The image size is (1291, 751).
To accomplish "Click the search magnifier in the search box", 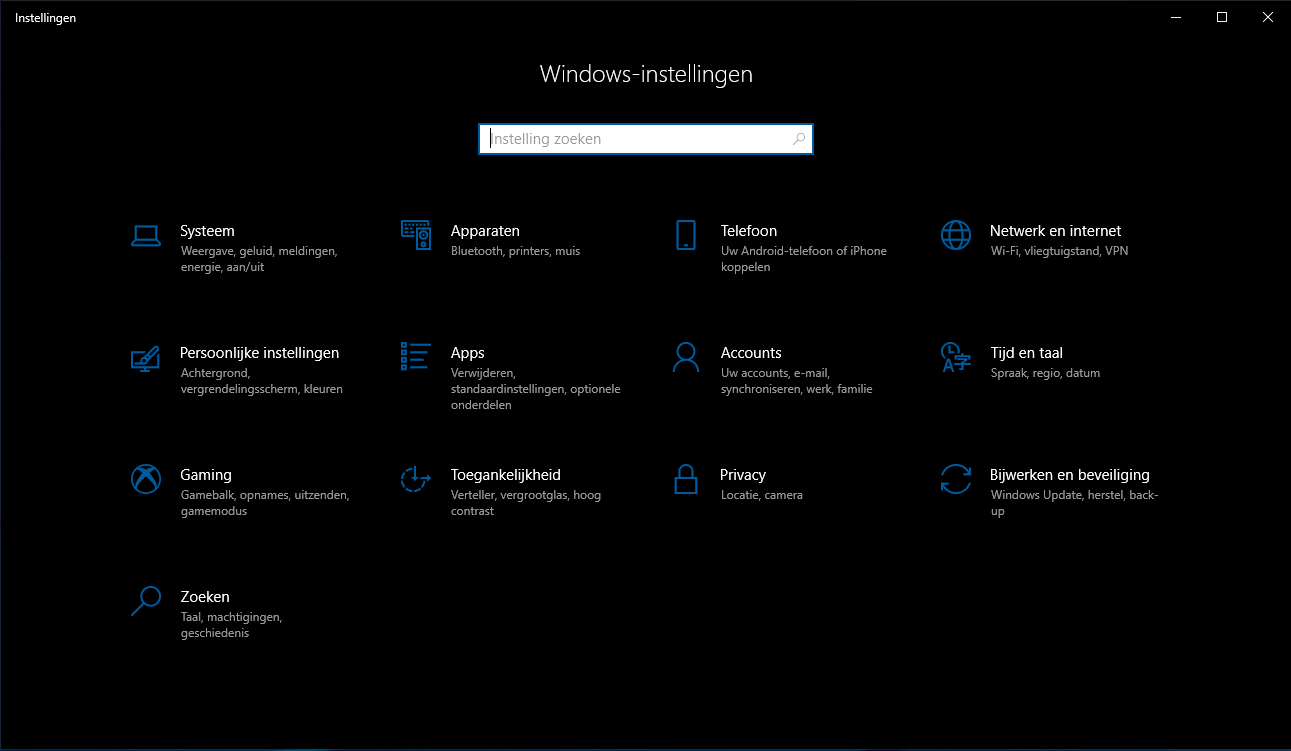I will click(799, 139).
